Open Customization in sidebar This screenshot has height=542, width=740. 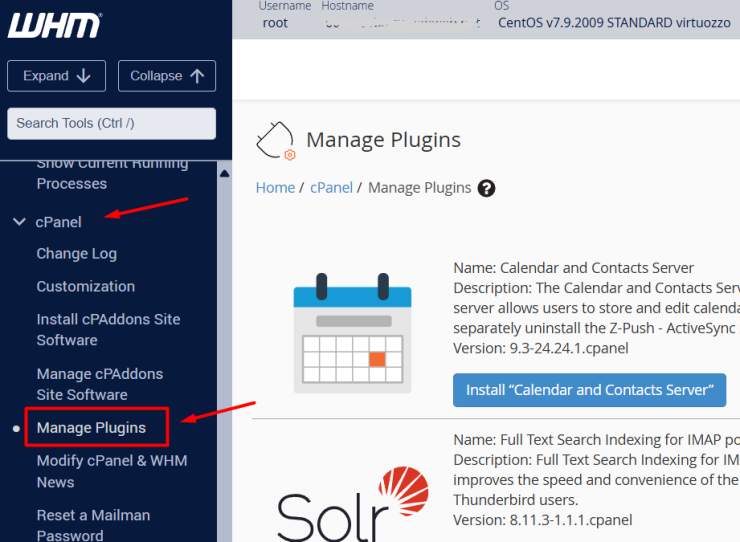pos(85,286)
